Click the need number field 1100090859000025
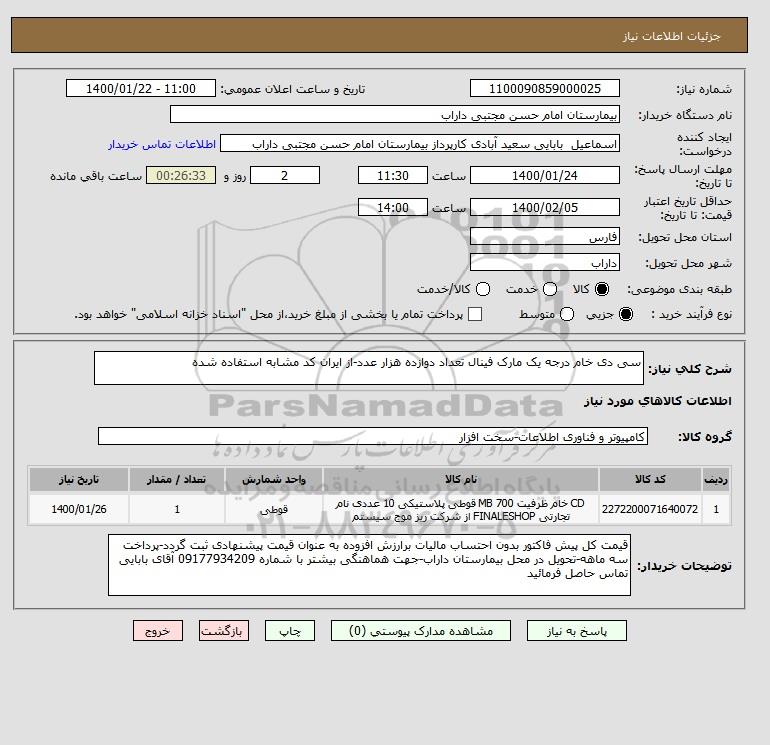 (545, 89)
